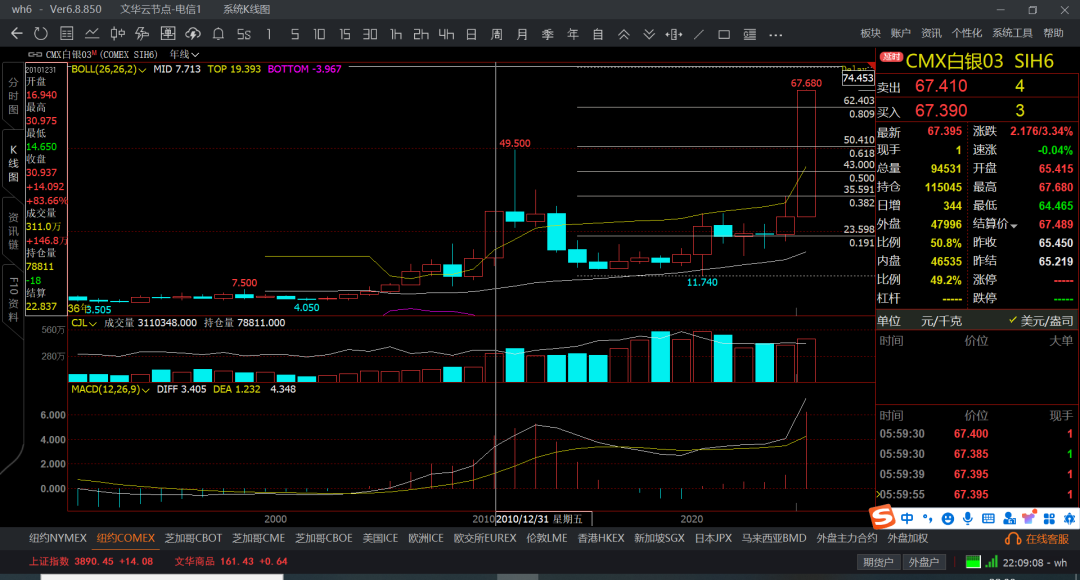The height and width of the screenshot is (580, 1080).
Task: Switch to the 年 yearly period
Action: point(573,34)
